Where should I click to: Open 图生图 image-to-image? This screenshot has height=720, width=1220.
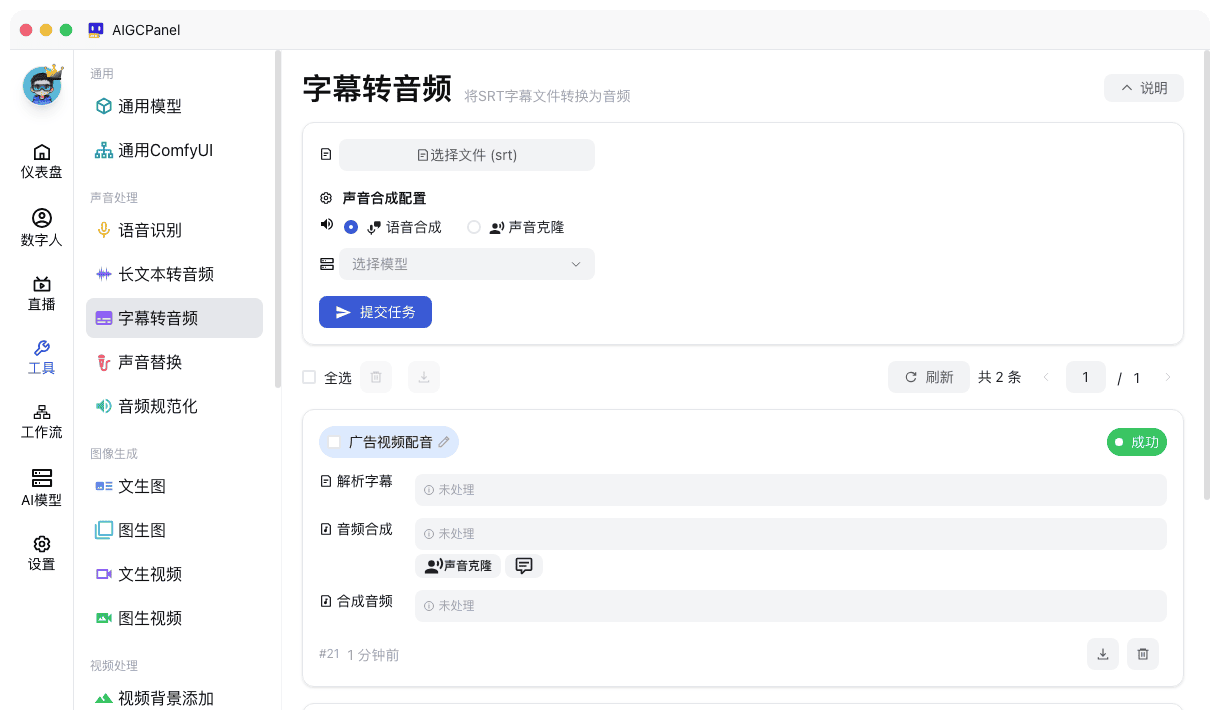click(x=174, y=530)
